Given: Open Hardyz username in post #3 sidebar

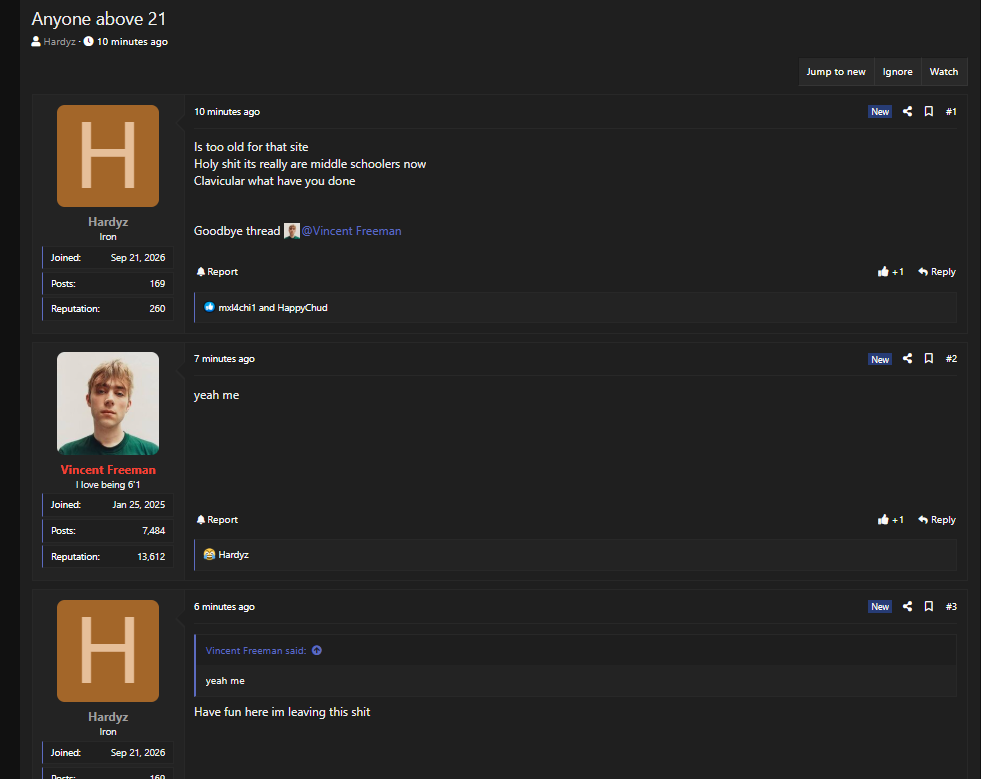Looking at the screenshot, I should point(108,717).
